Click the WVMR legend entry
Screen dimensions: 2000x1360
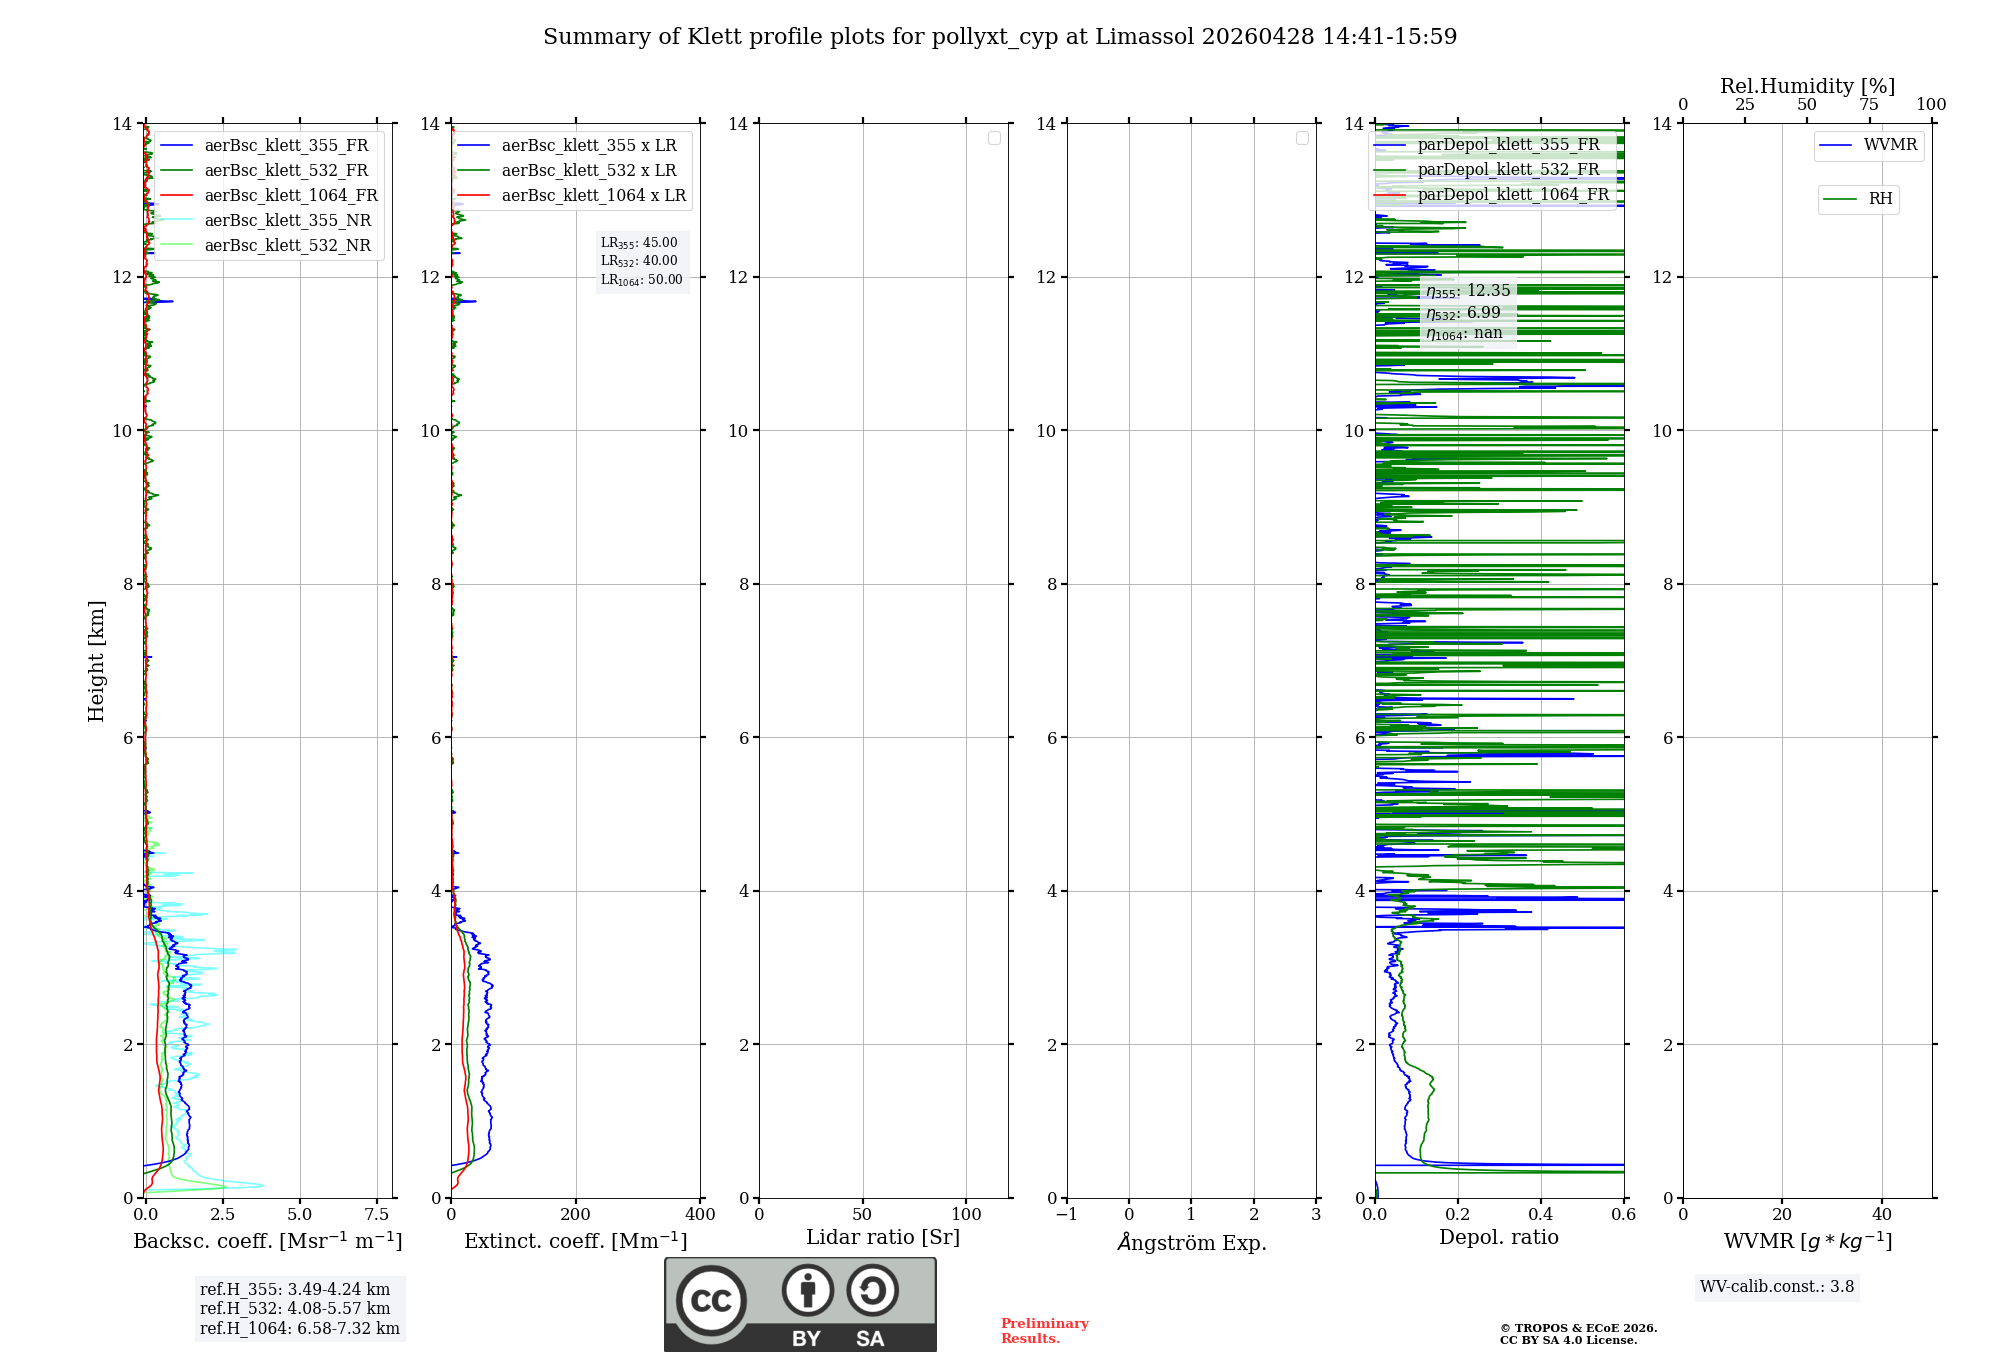[x=1868, y=146]
